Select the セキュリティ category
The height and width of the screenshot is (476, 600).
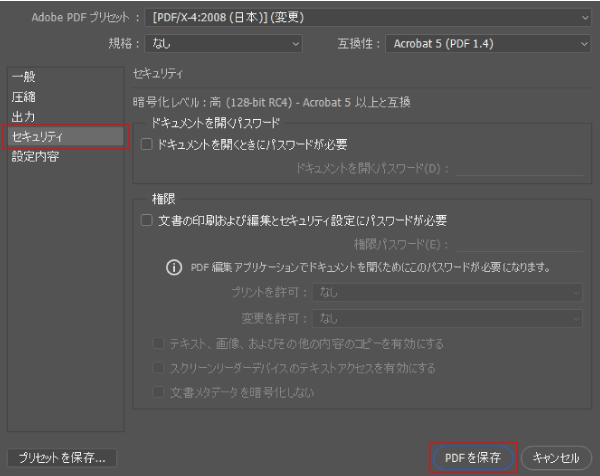click(x=66, y=137)
